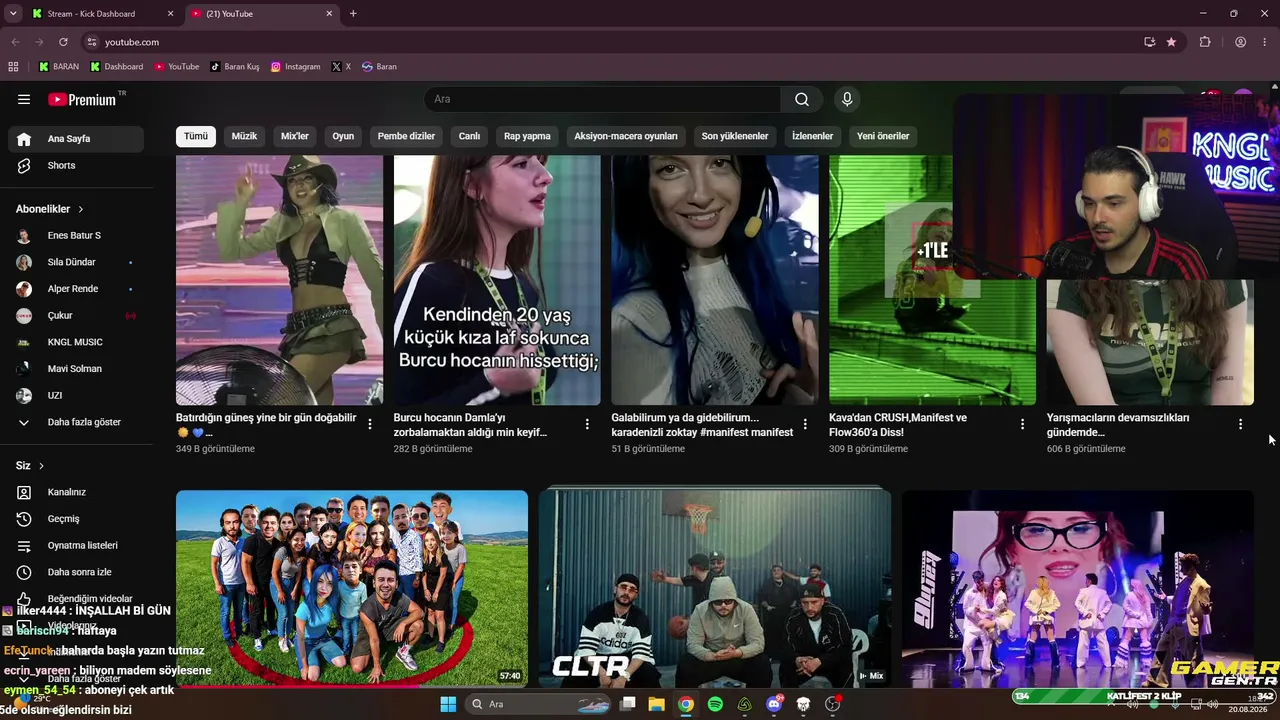
Task: Open options for Yarışmacıların devamsızlıkları short
Action: [1240, 425]
